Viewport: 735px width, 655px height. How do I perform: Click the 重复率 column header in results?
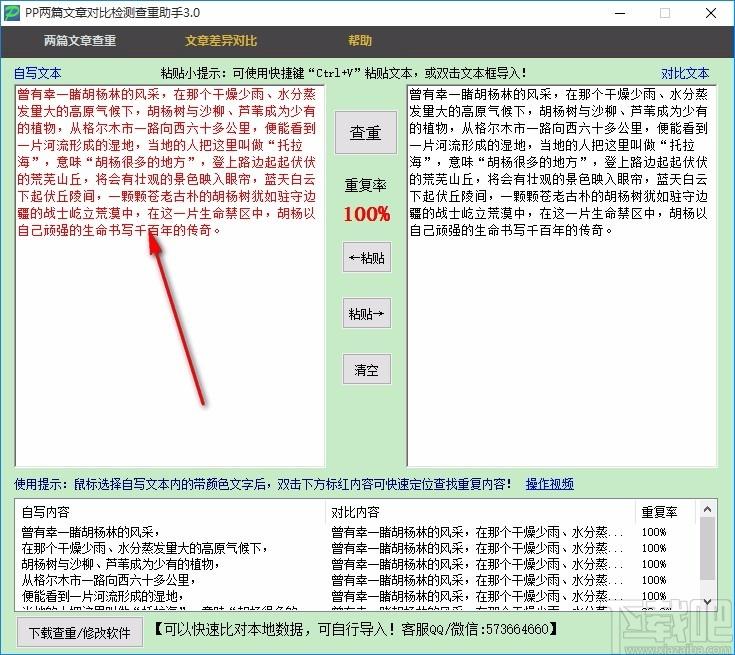click(663, 512)
